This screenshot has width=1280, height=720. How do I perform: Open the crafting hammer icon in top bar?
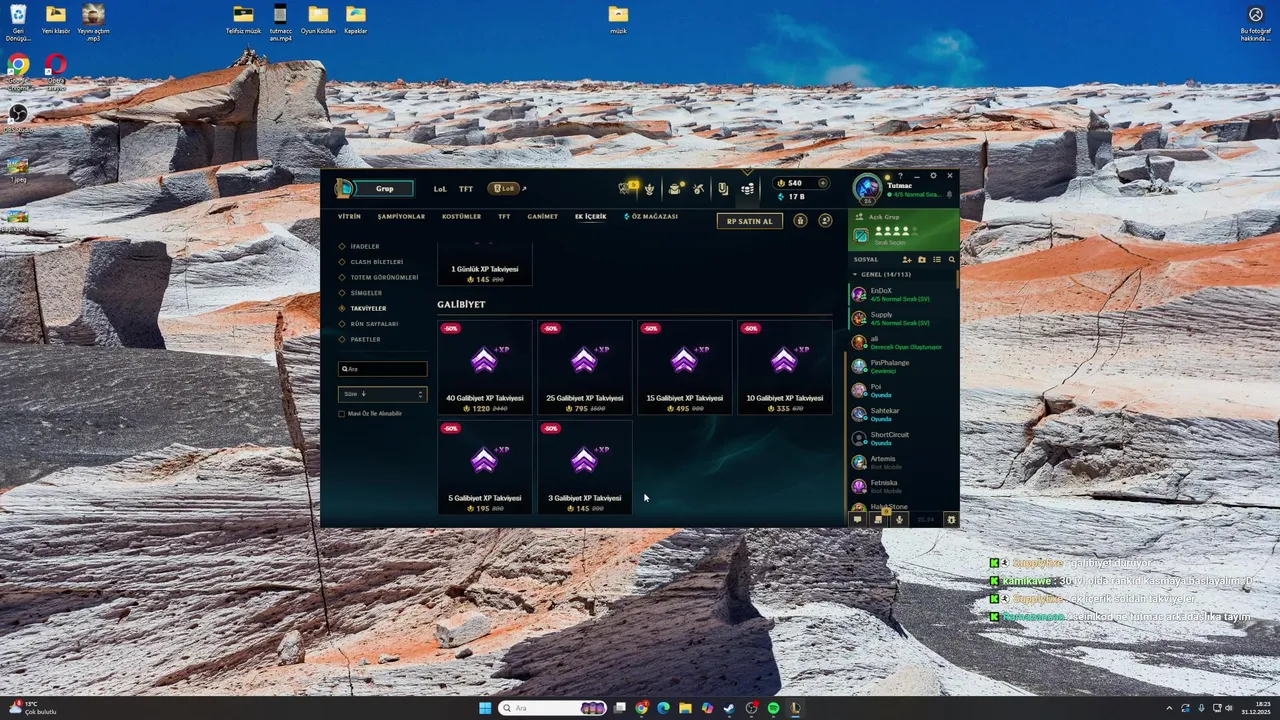click(699, 188)
